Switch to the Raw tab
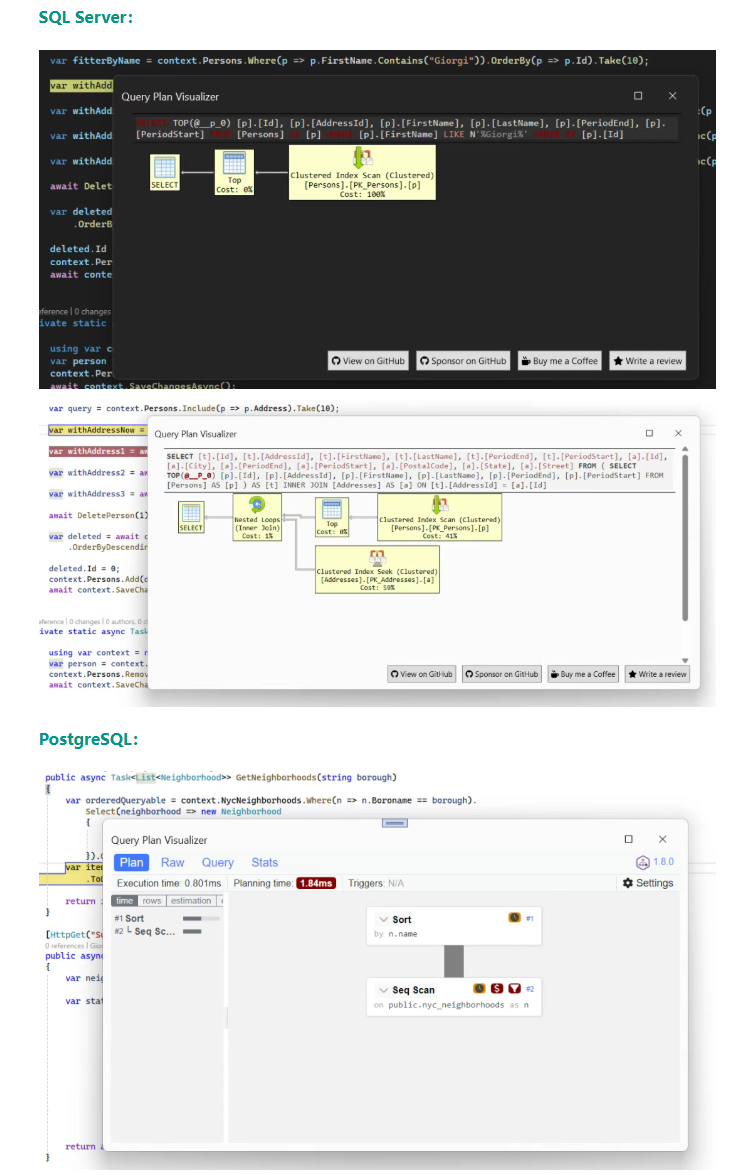Viewport: 736px width, 1175px height. click(x=172, y=863)
